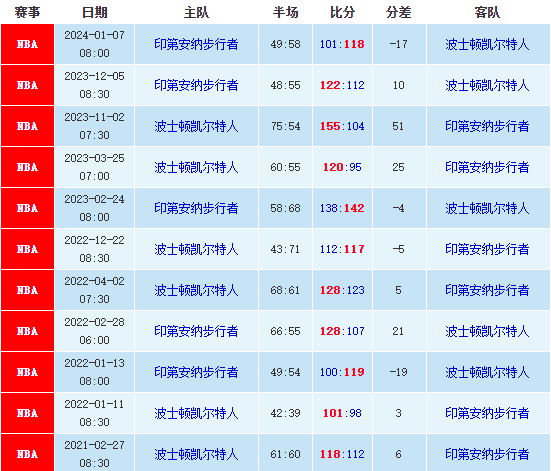Image resolution: width=551 pixels, height=471 pixels.
Task: Open 印第安纳步行者 away link in the 2022-12-22 row
Action: [487, 249]
